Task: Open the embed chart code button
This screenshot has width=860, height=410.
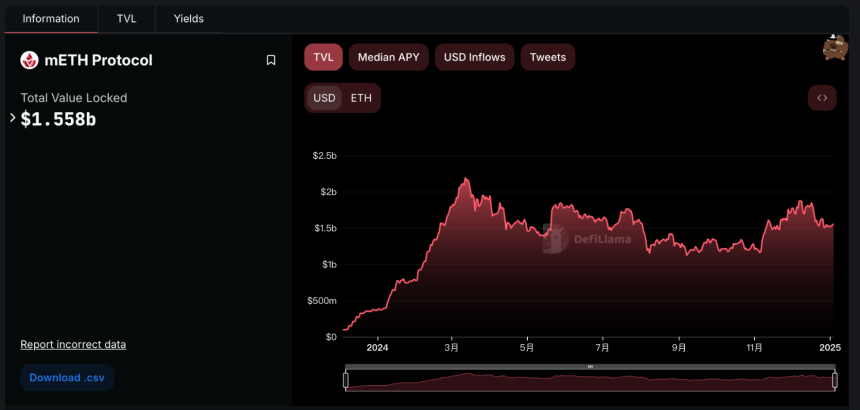Action: point(822,98)
